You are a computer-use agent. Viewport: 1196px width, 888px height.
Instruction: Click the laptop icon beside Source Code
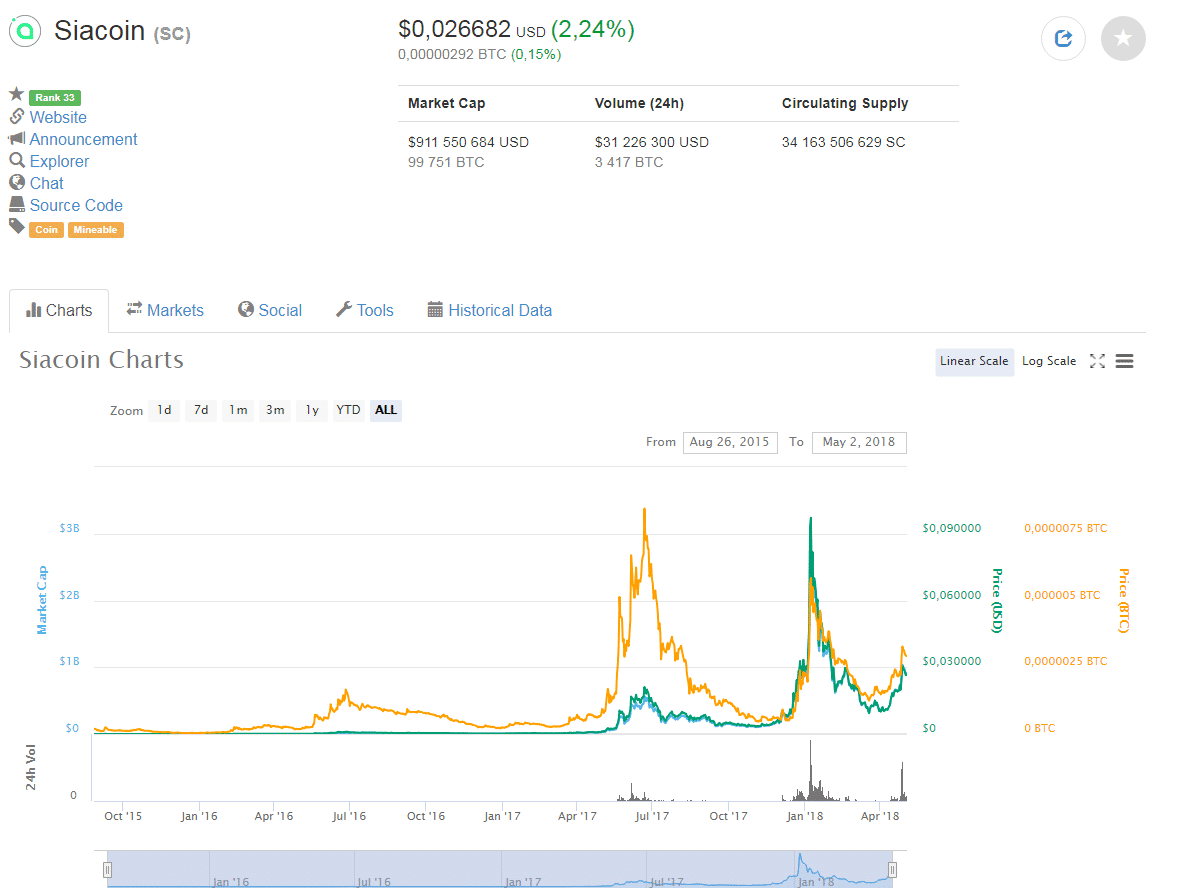click(x=17, y=204)
